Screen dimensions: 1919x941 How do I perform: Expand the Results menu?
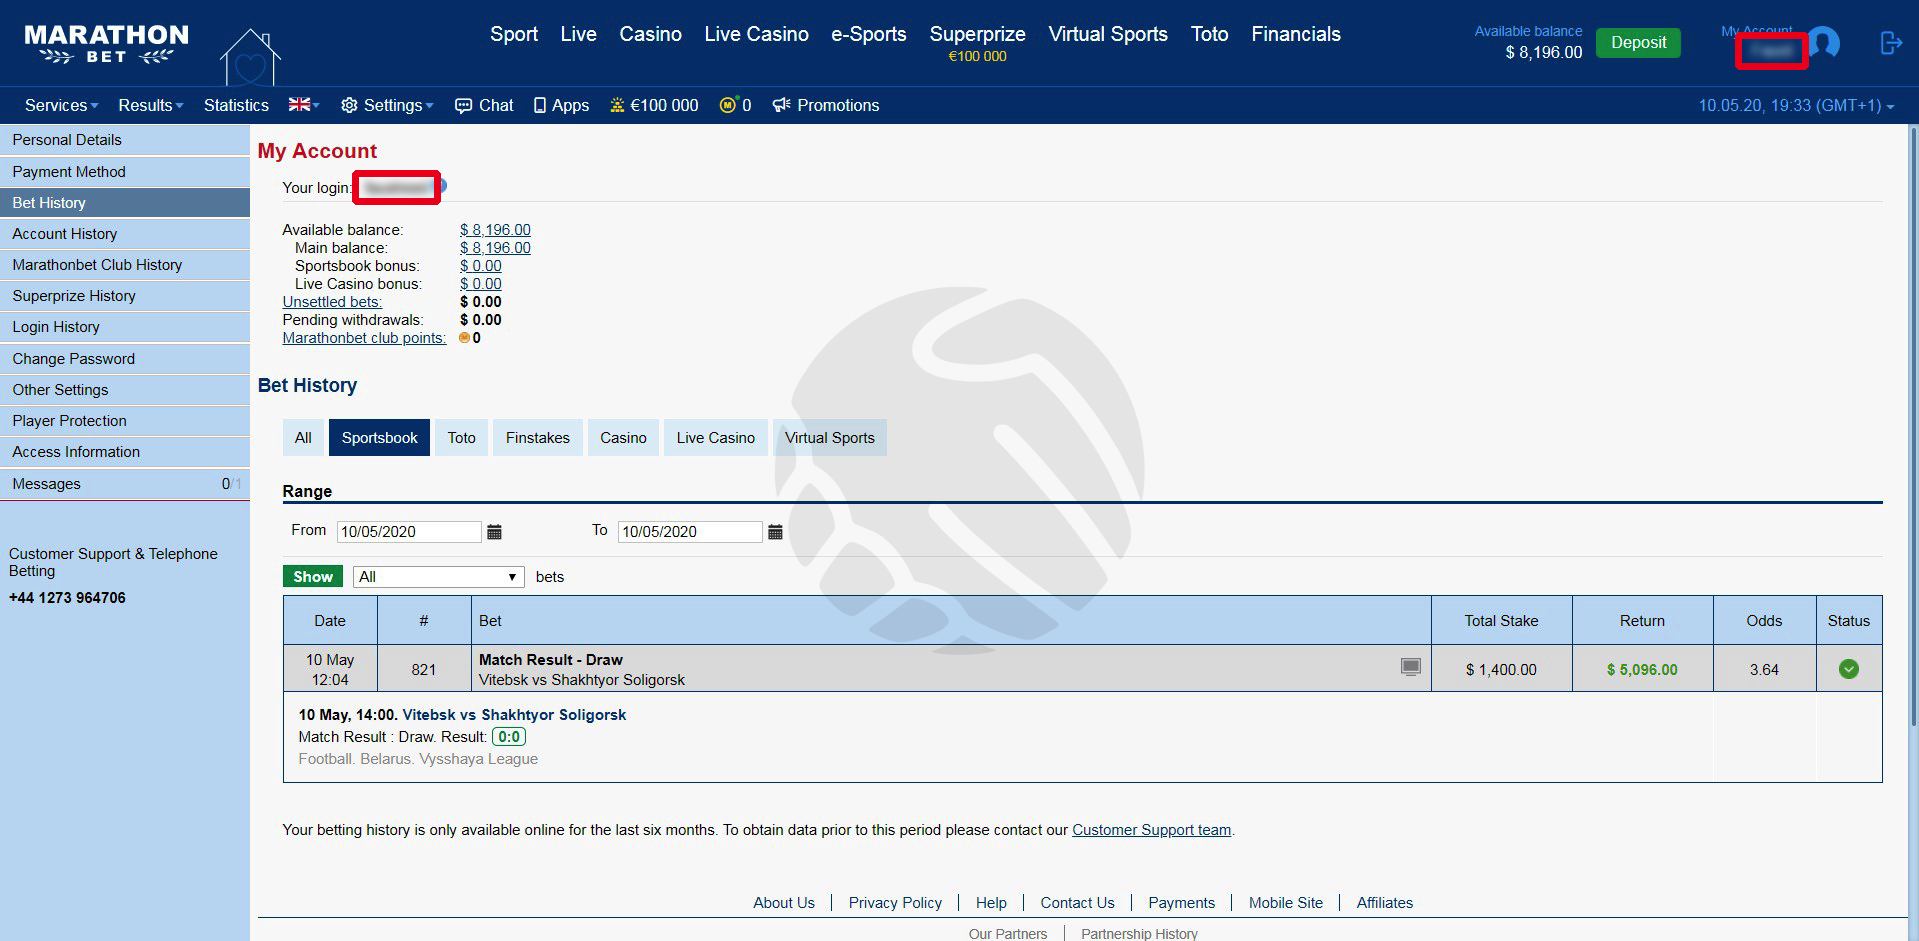pyautogui.click(x=151, y=105)
